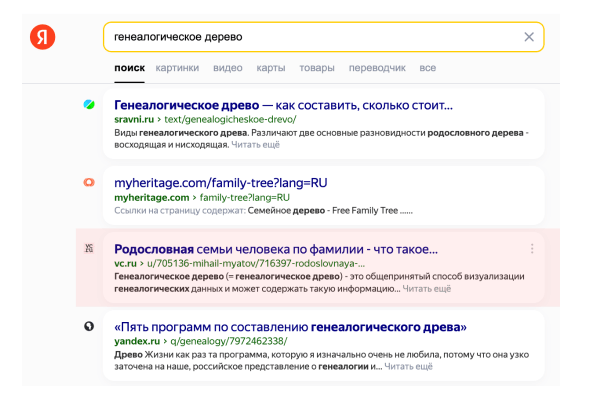Open the товары tab

point(317,68)
